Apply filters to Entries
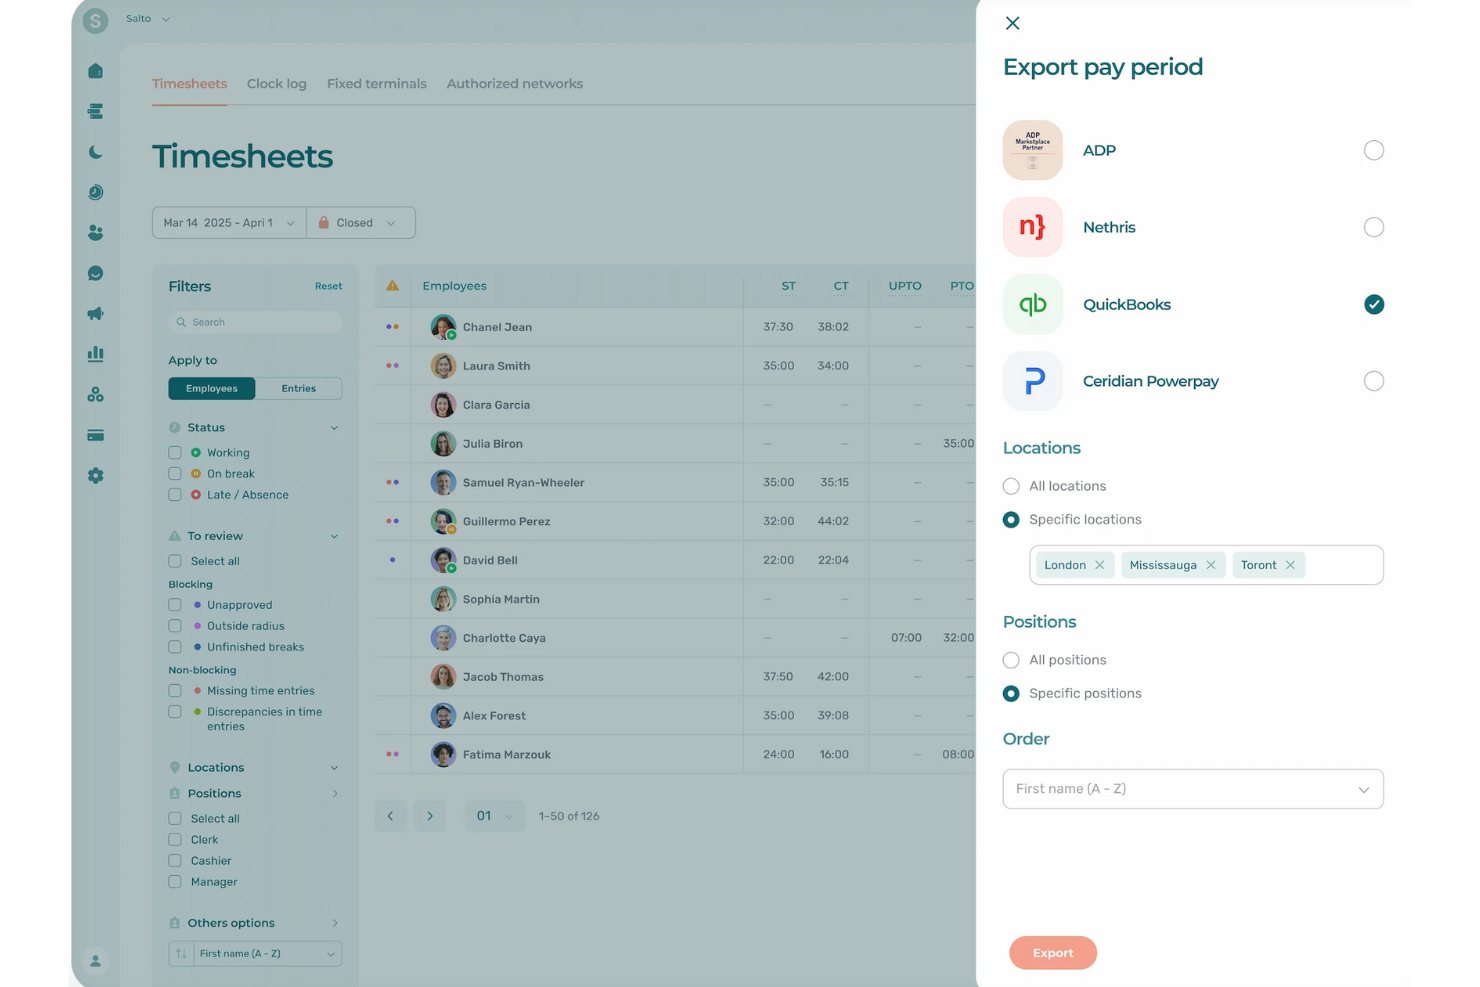Screen dimensions: 1480x987 pyautogui.click(x=298, y=388)
